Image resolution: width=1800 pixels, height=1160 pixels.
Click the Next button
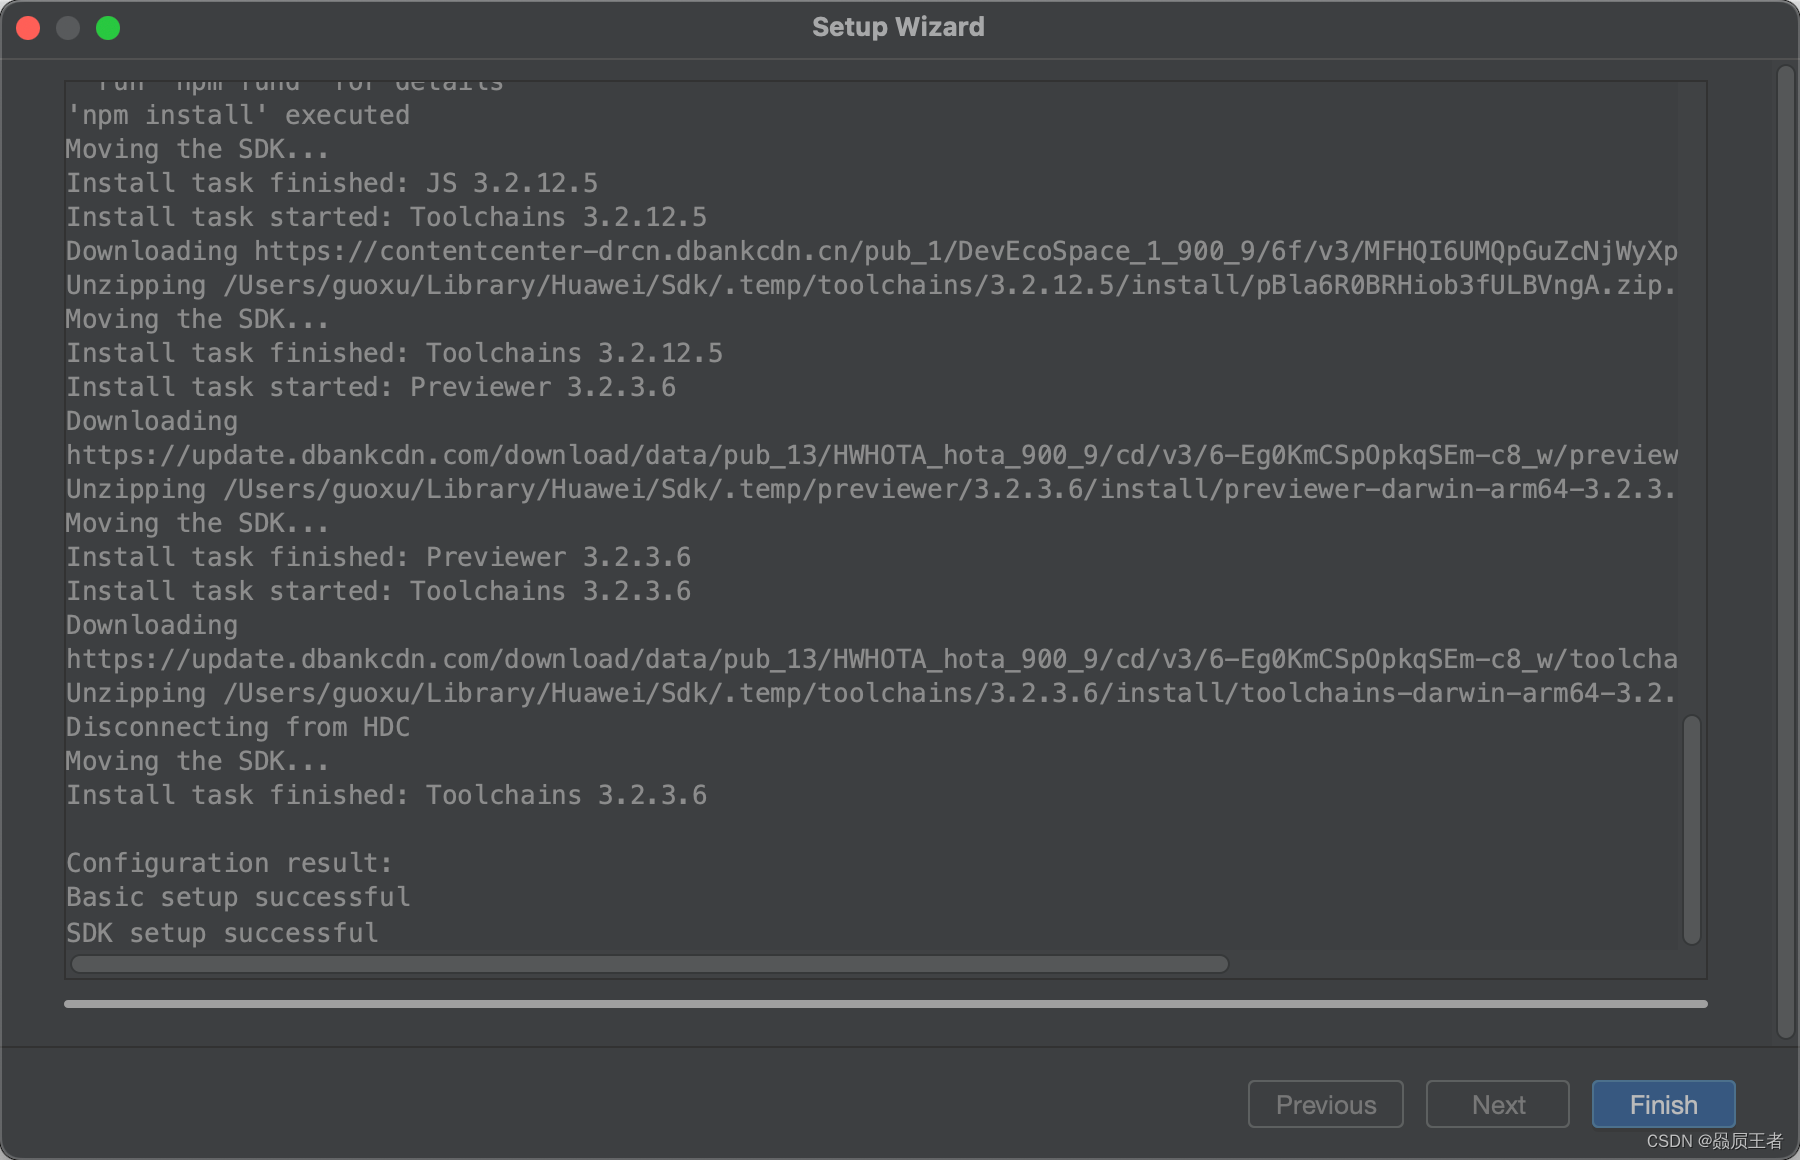click(x=1497, y=1104)
